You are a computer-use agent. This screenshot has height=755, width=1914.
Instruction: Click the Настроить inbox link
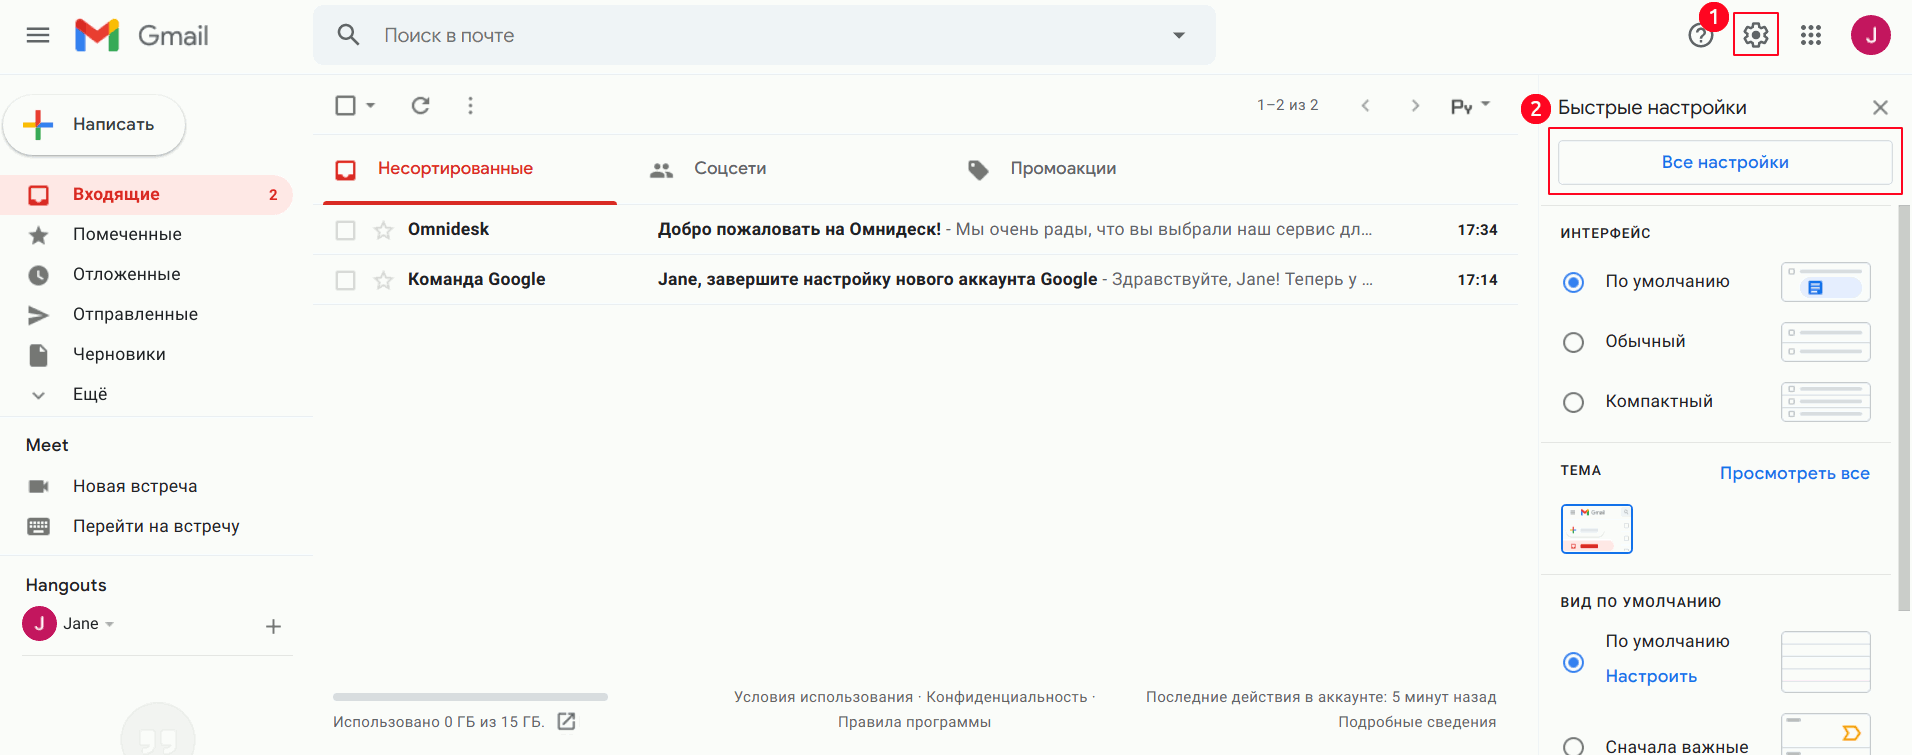pyautogui.click(x=1651, y=676)
